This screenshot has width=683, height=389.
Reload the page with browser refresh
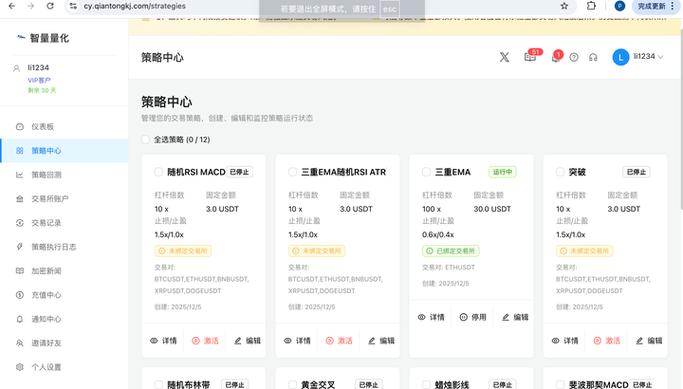(50, 6)
